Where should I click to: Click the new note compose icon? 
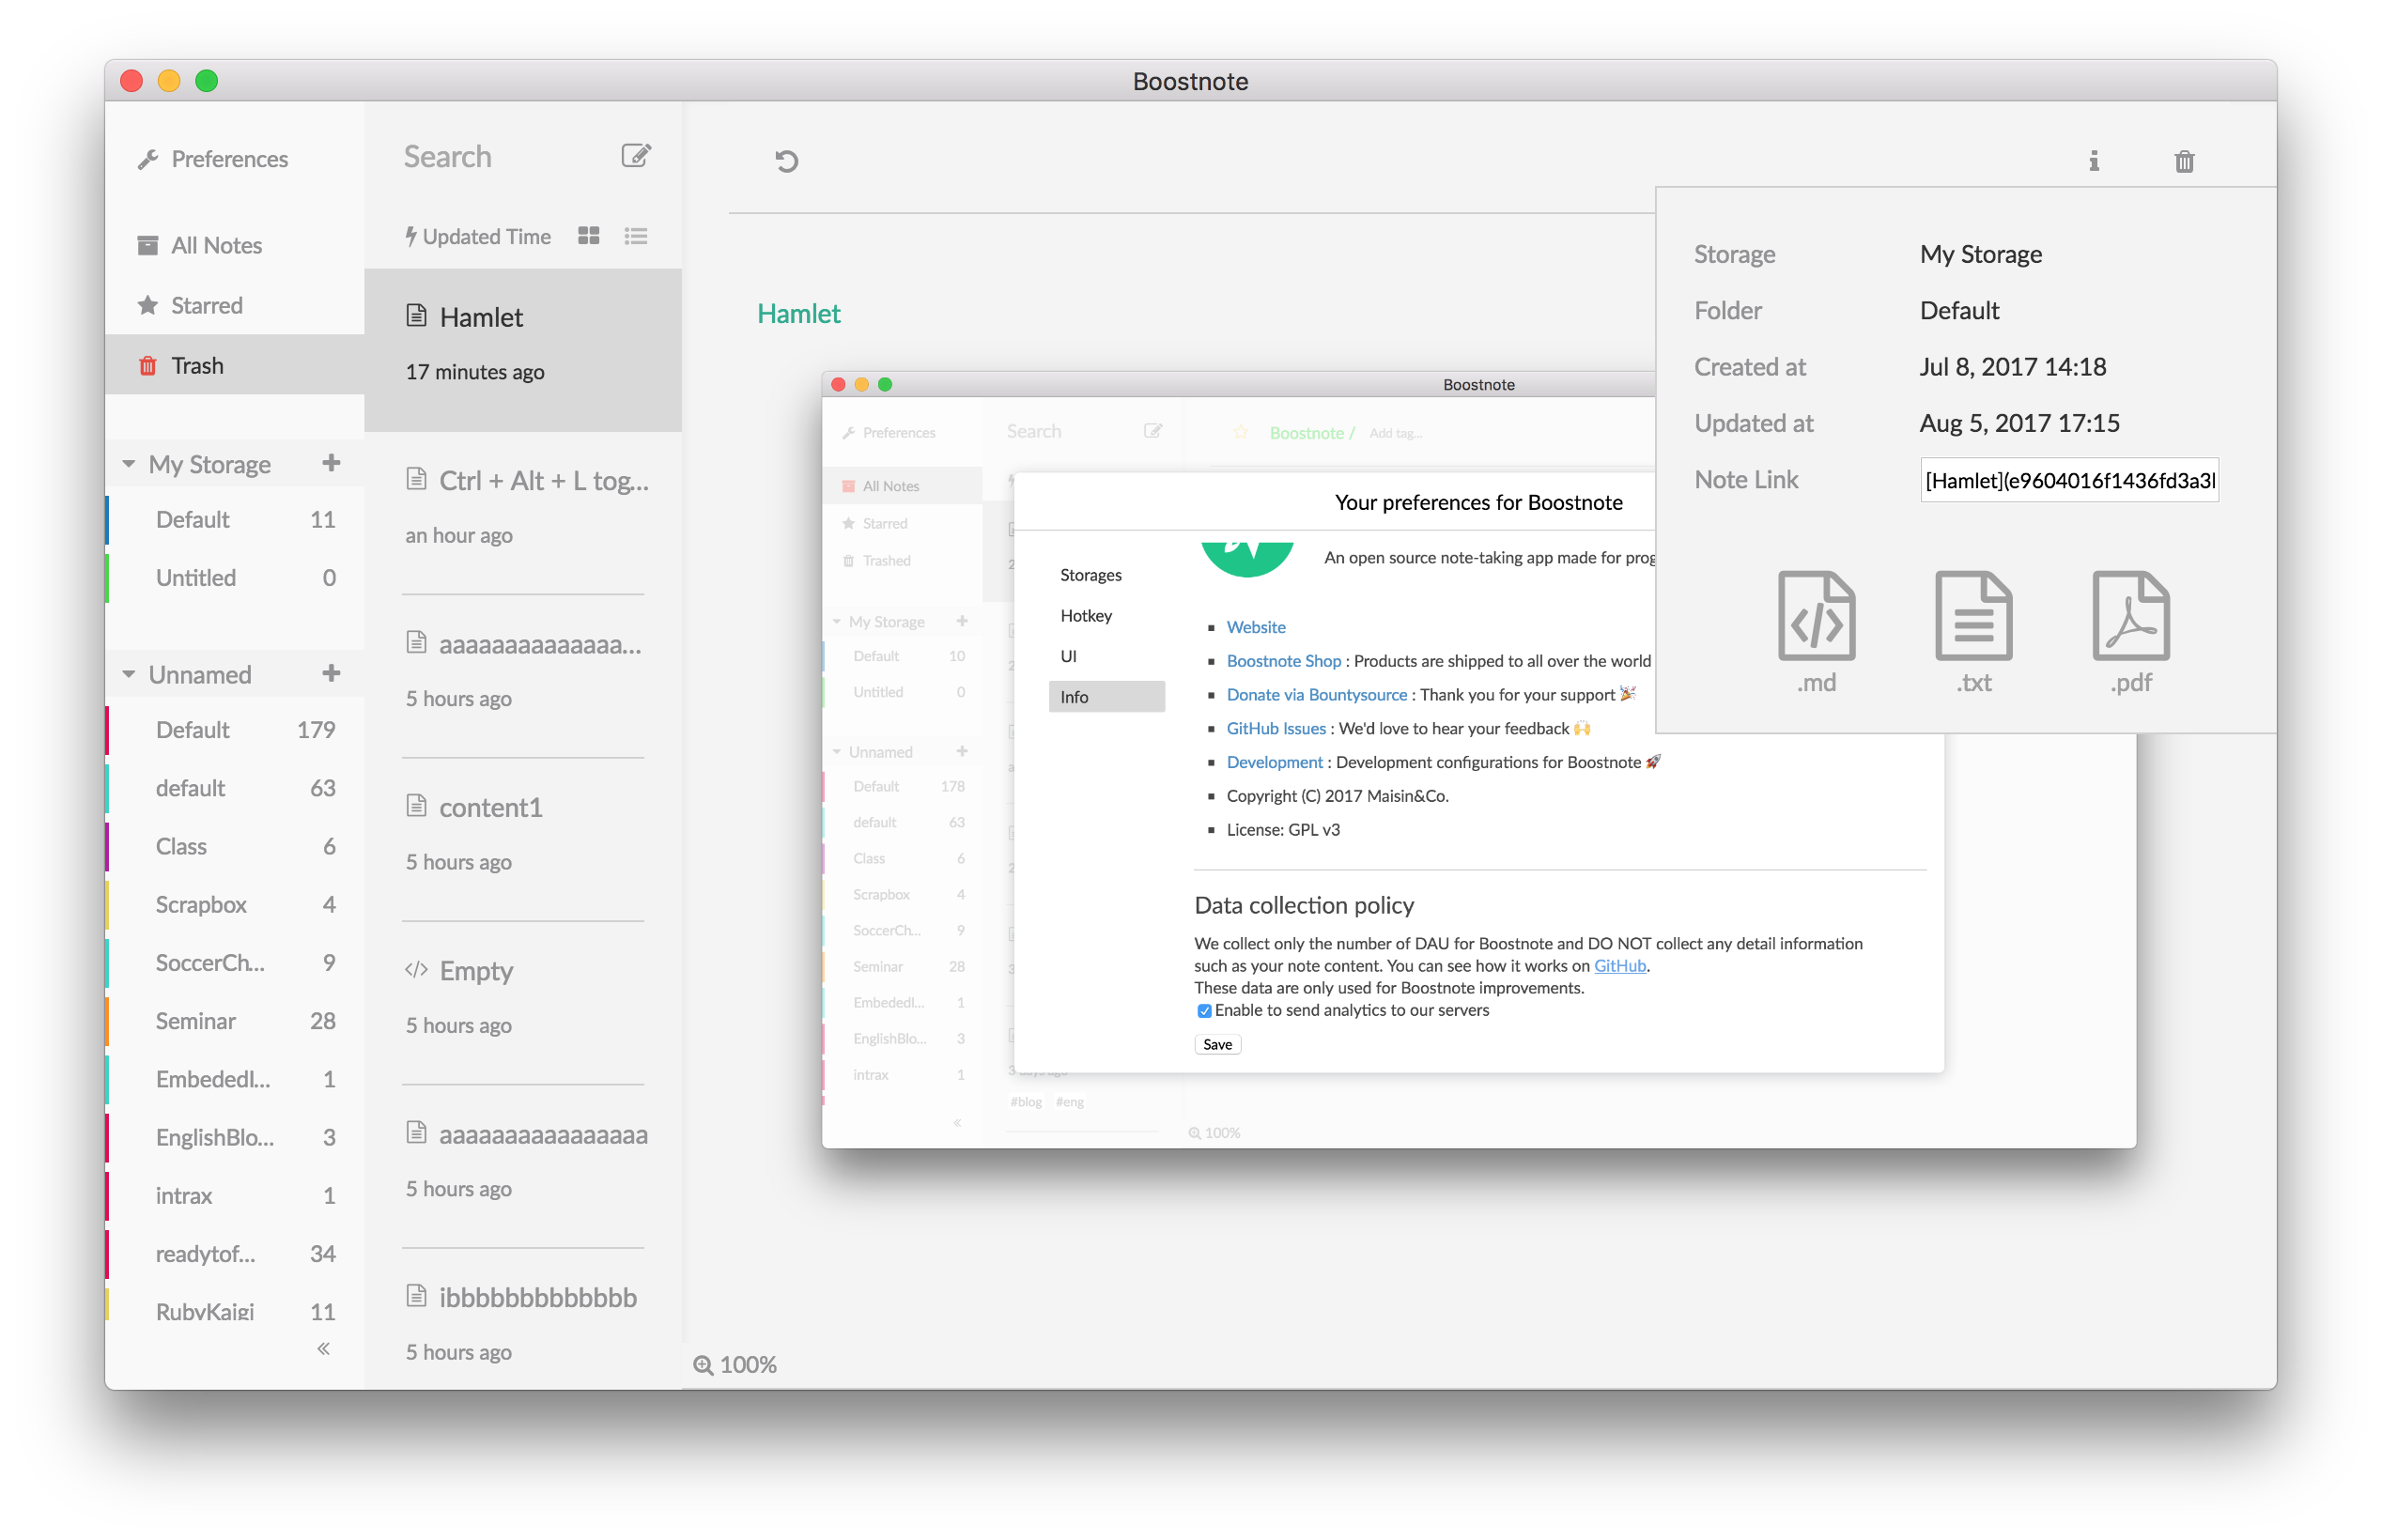[636, 156]
